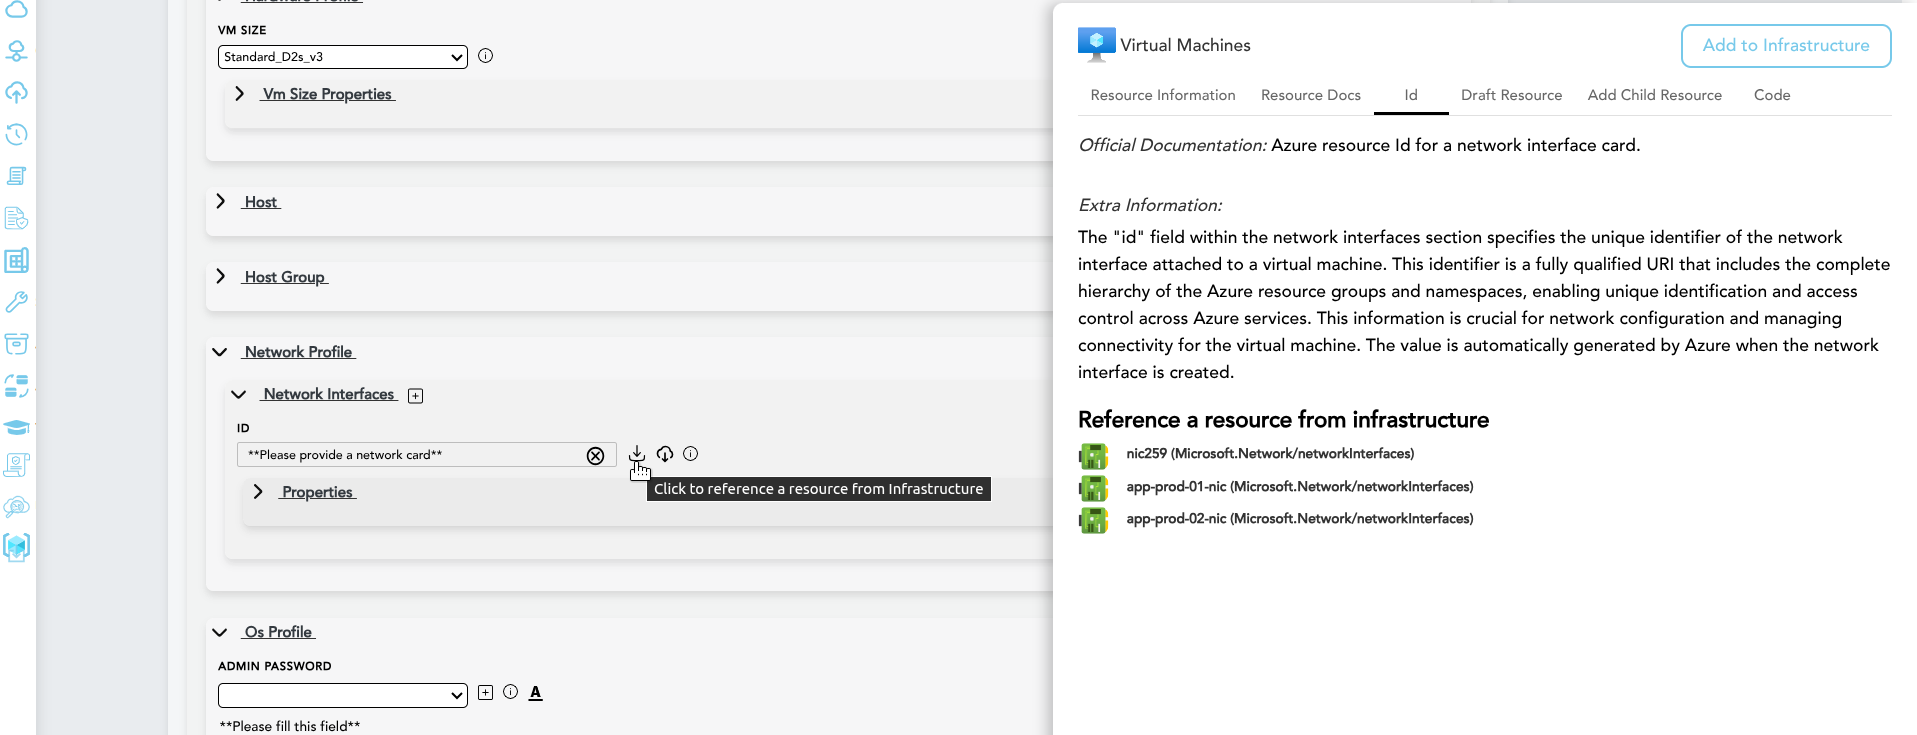1917x735 pixels.
Task: Click the cloud upload sidebar icon
Action: (x=16, y=93)
